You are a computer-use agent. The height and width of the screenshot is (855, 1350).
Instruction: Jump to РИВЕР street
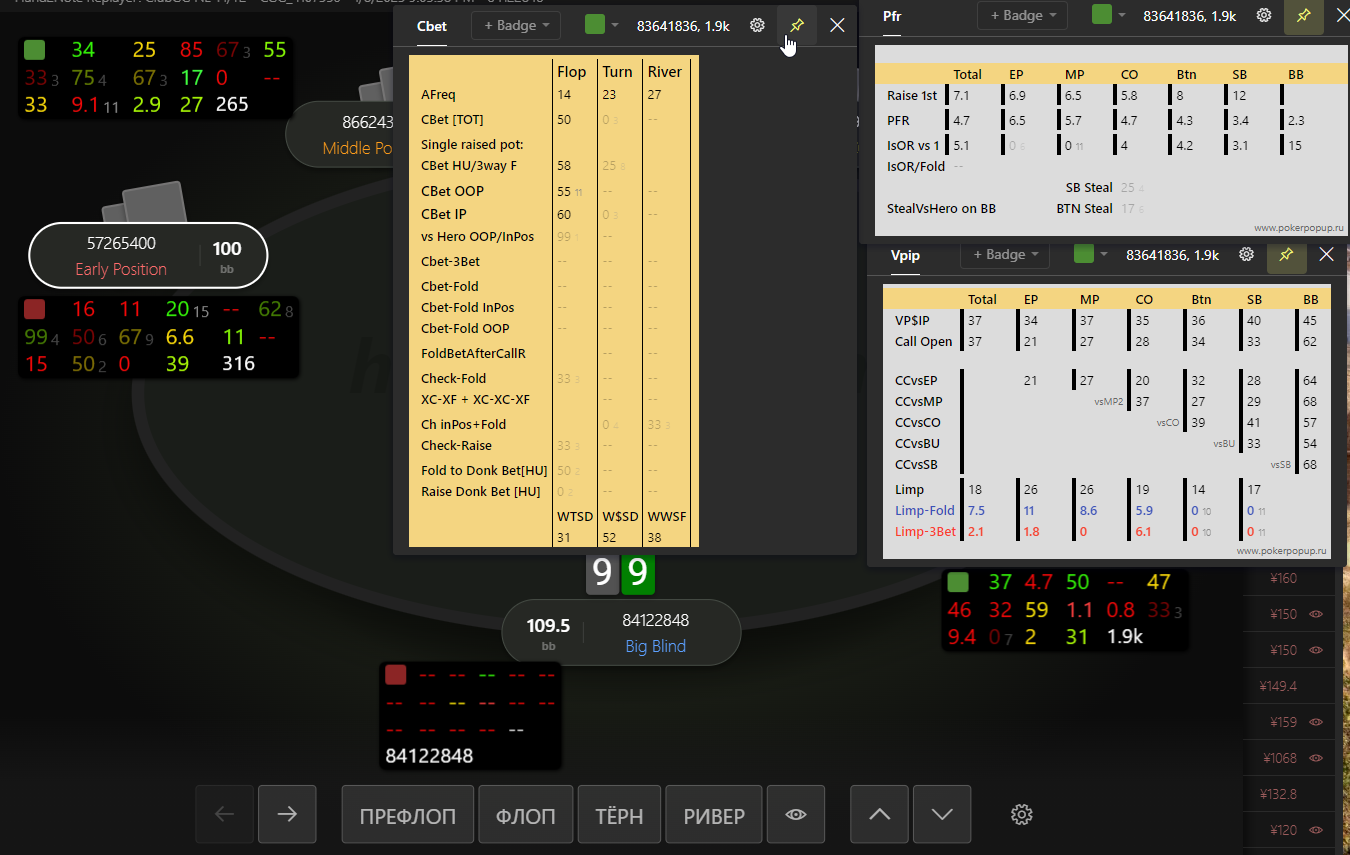714,815
